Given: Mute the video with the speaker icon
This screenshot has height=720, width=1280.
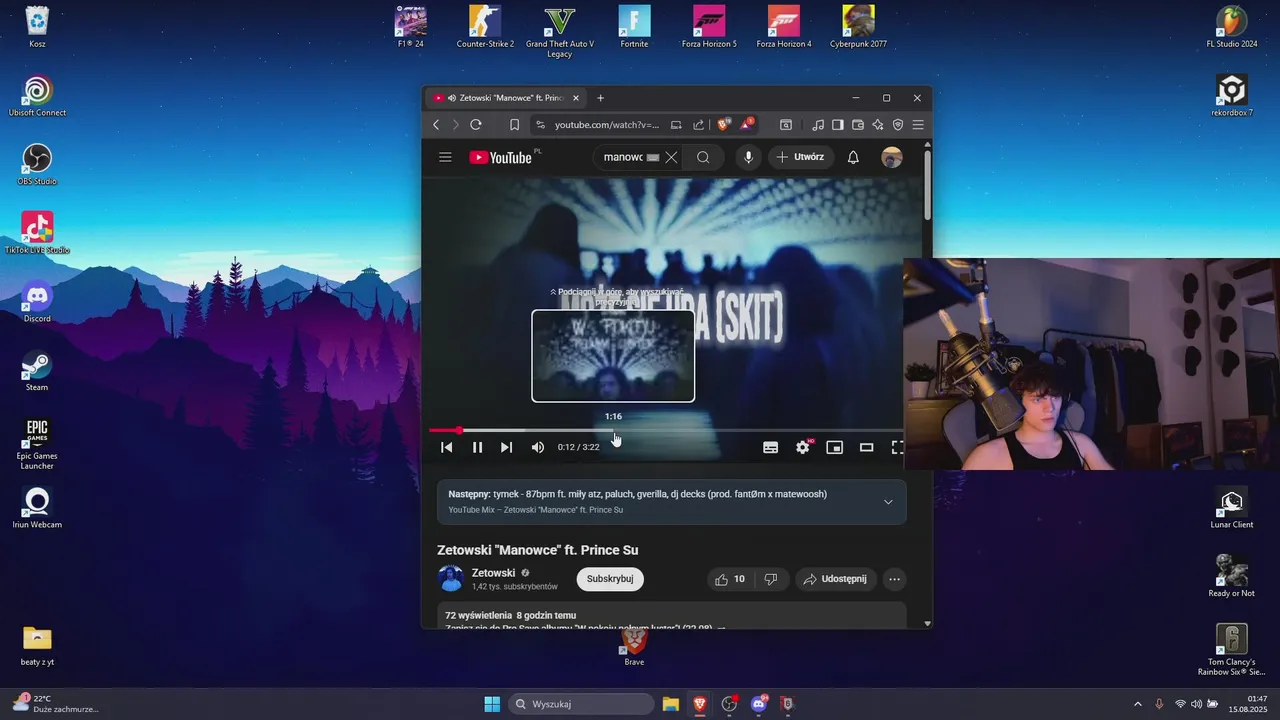Looking at the screenshot, I should [x=538, y=447].
